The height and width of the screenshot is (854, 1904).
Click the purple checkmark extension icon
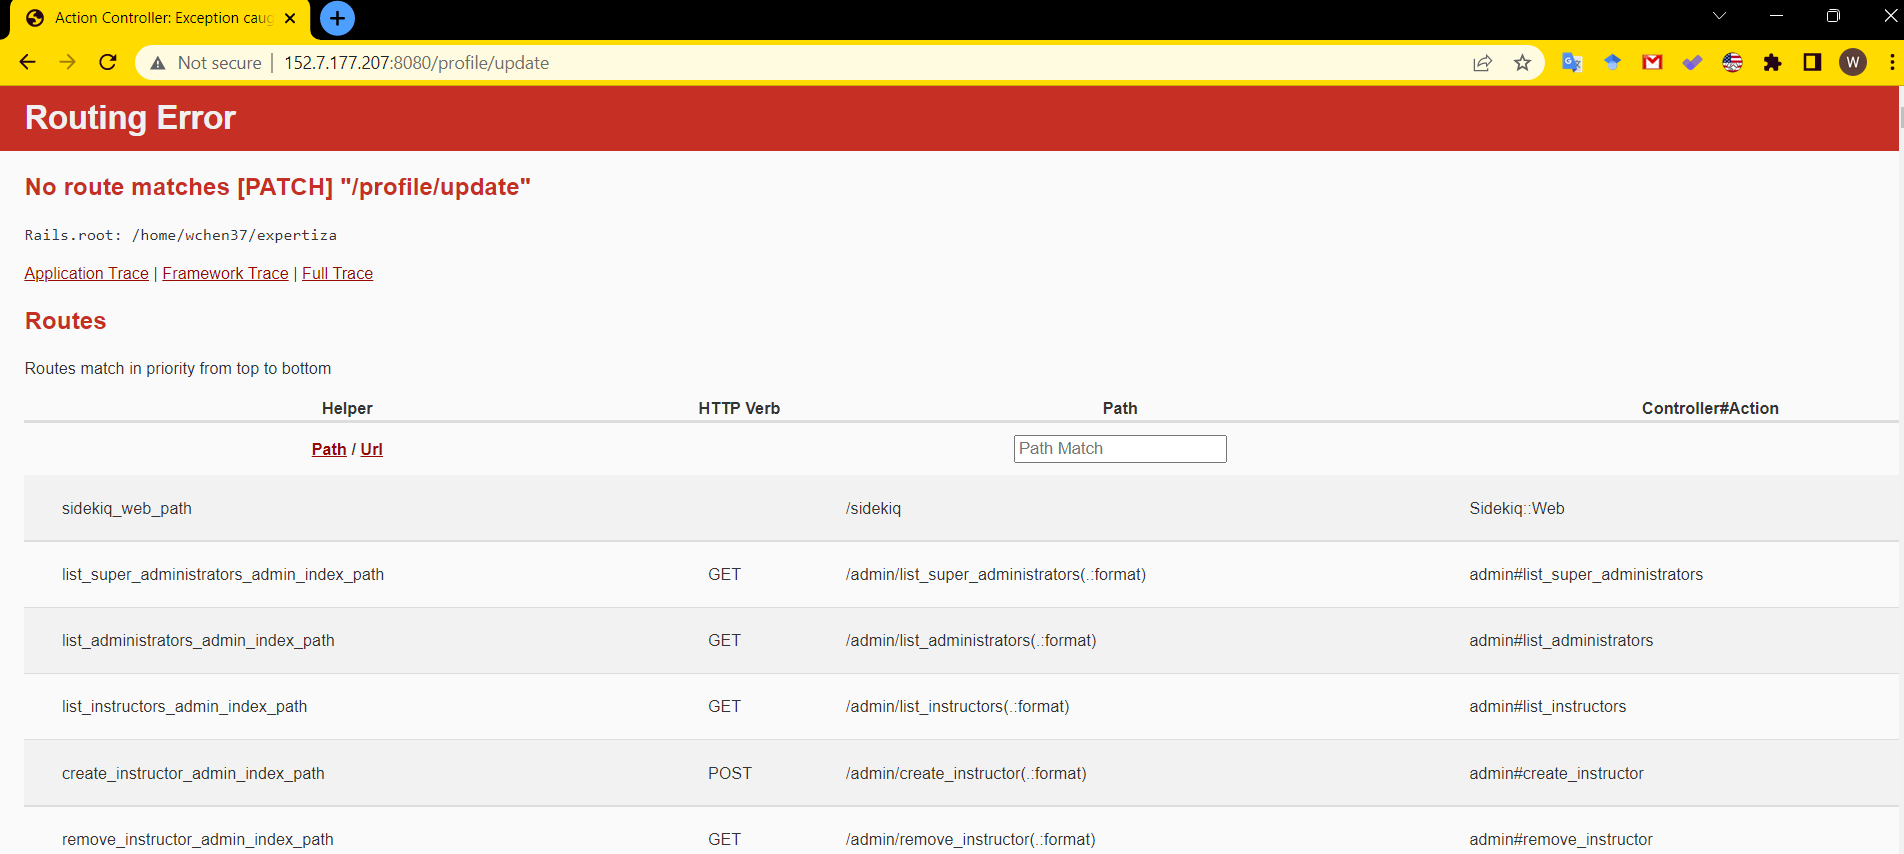point(1692,62)
